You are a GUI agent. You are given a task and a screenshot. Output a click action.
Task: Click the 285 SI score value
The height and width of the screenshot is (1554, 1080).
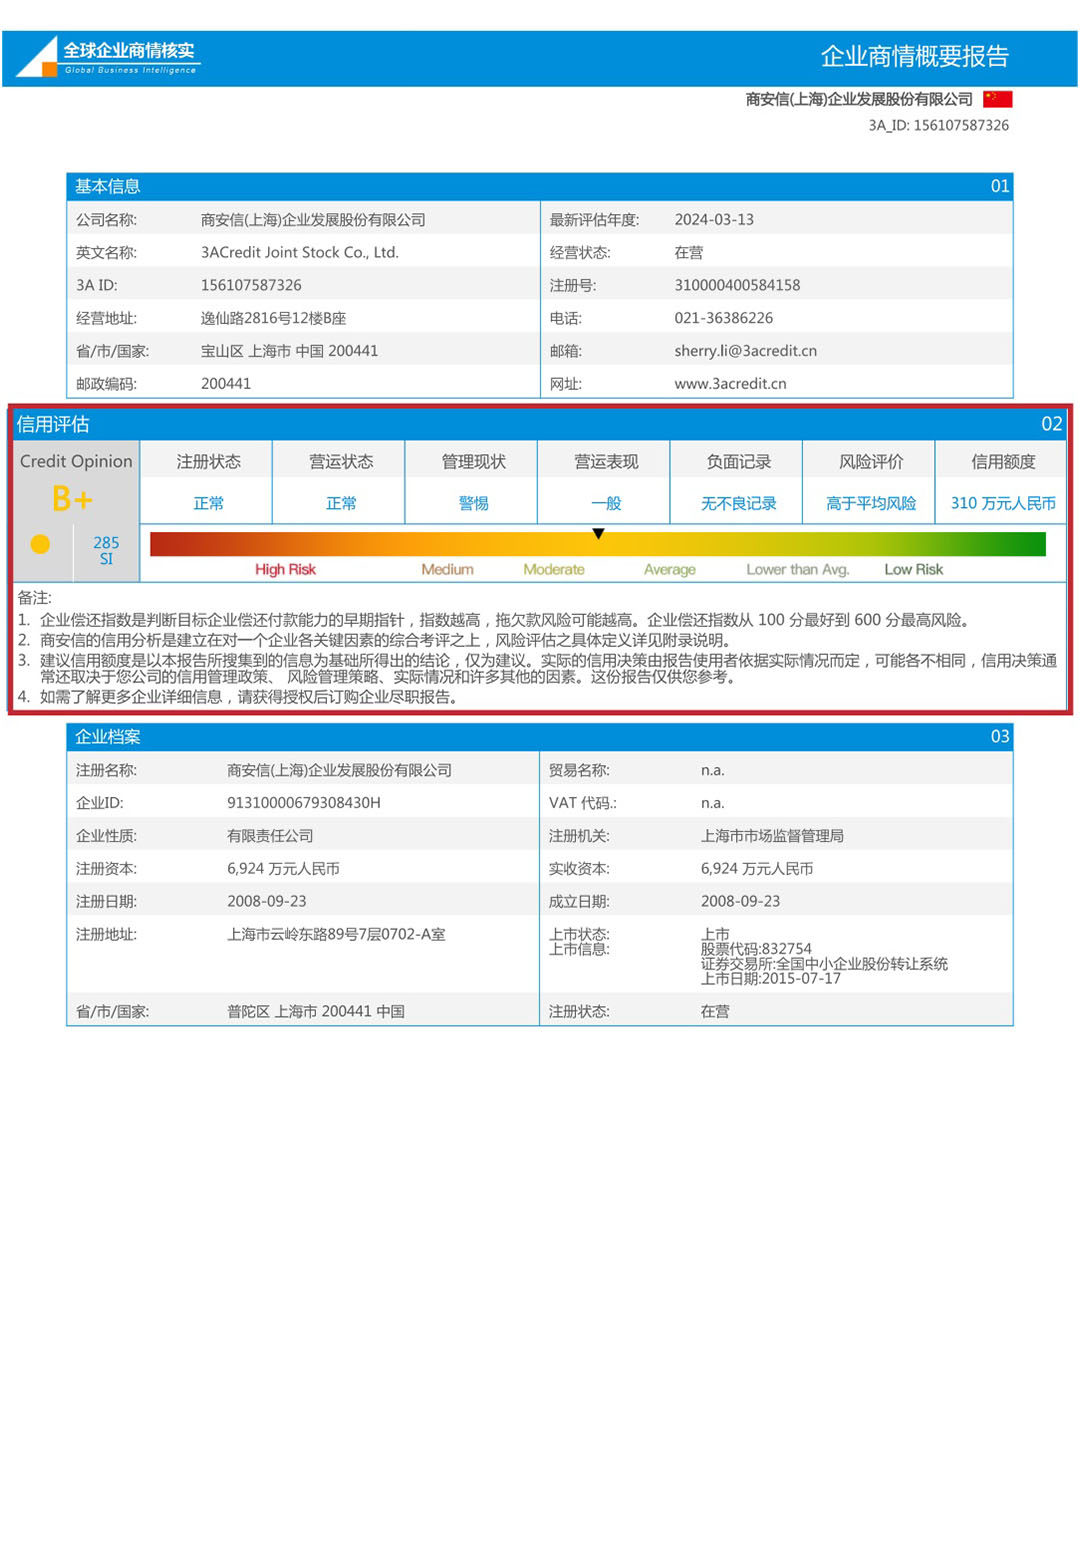click(106, 551)
